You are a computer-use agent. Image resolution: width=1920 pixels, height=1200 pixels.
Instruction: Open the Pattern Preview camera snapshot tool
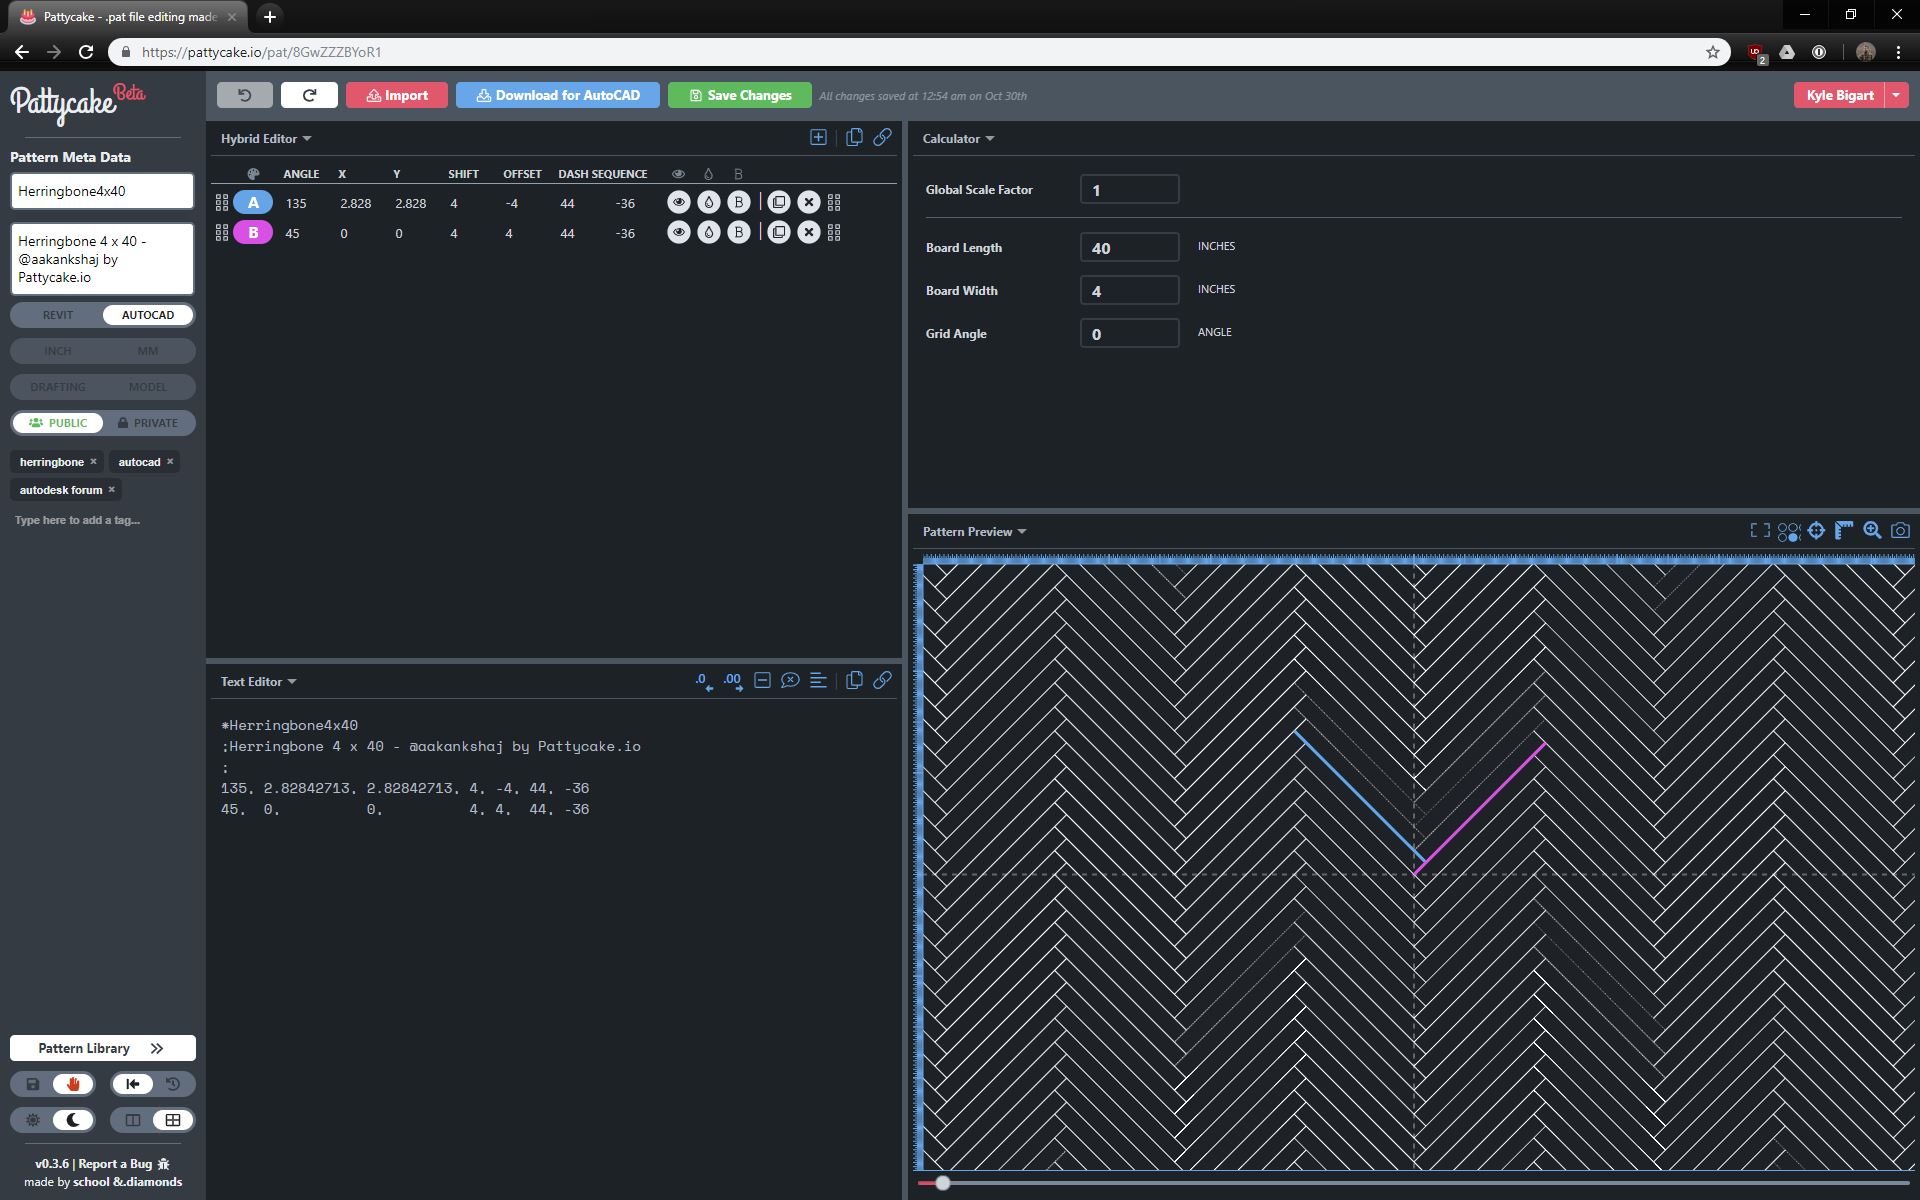(x=1899, y=531)
